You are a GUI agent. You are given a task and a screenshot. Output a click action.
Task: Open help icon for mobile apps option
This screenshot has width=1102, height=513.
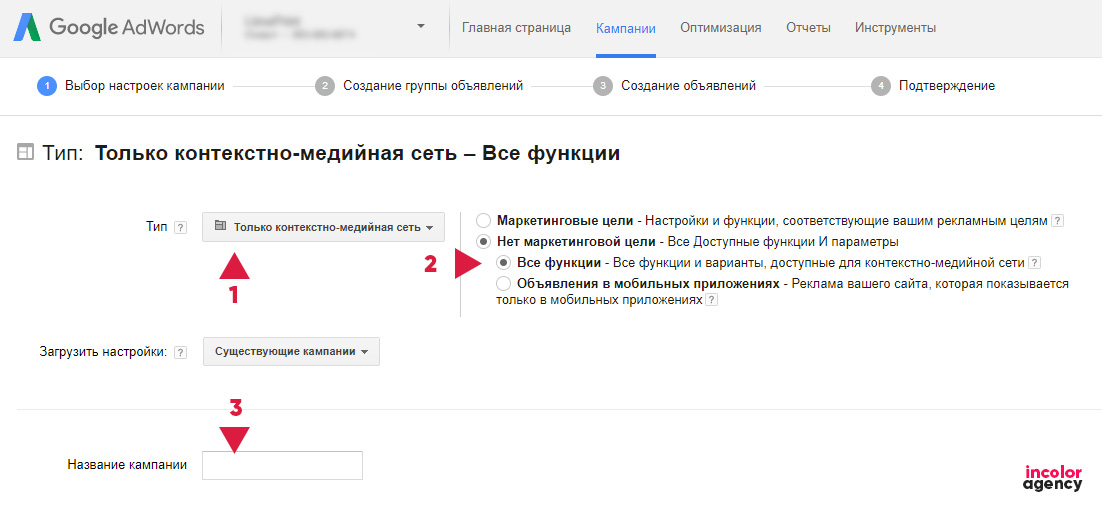tap(712, 300)
